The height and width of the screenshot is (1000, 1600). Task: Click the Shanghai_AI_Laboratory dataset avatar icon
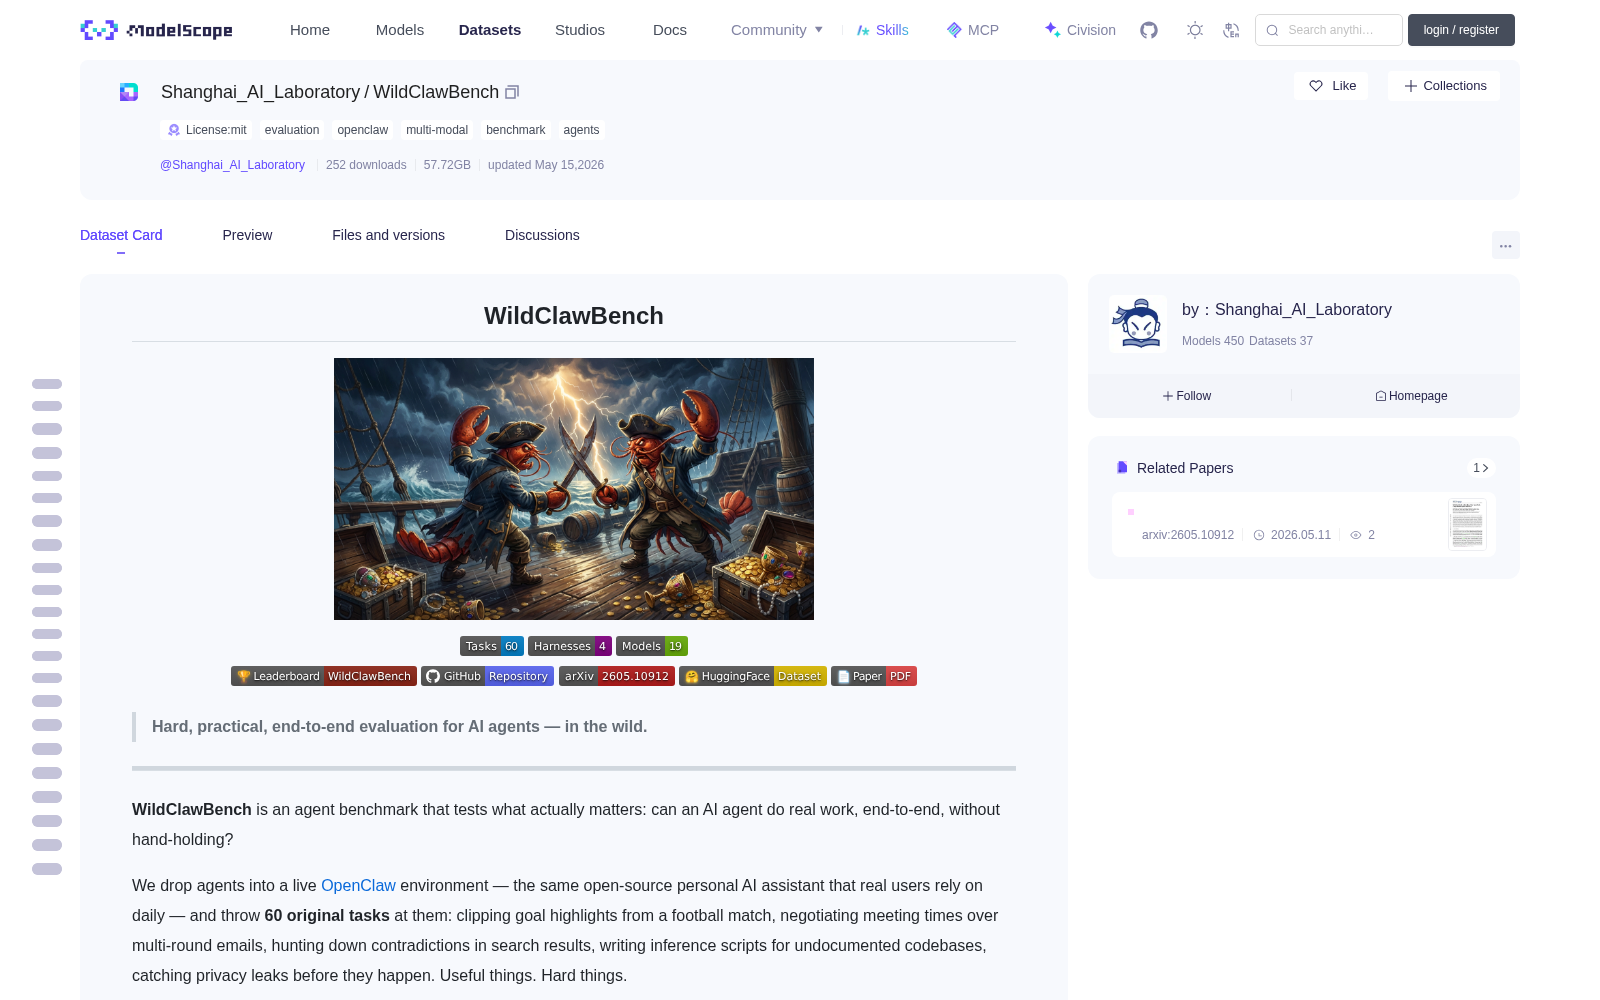click(129, 92)
